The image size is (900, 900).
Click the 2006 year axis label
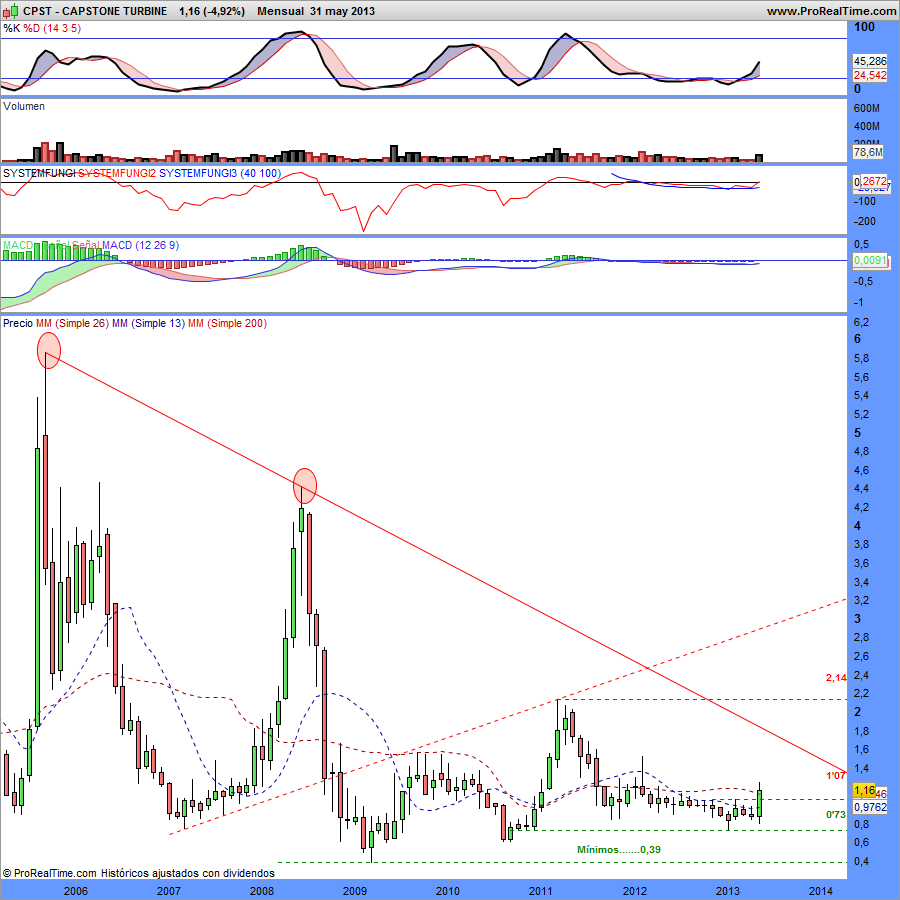[x=76, y=891]
